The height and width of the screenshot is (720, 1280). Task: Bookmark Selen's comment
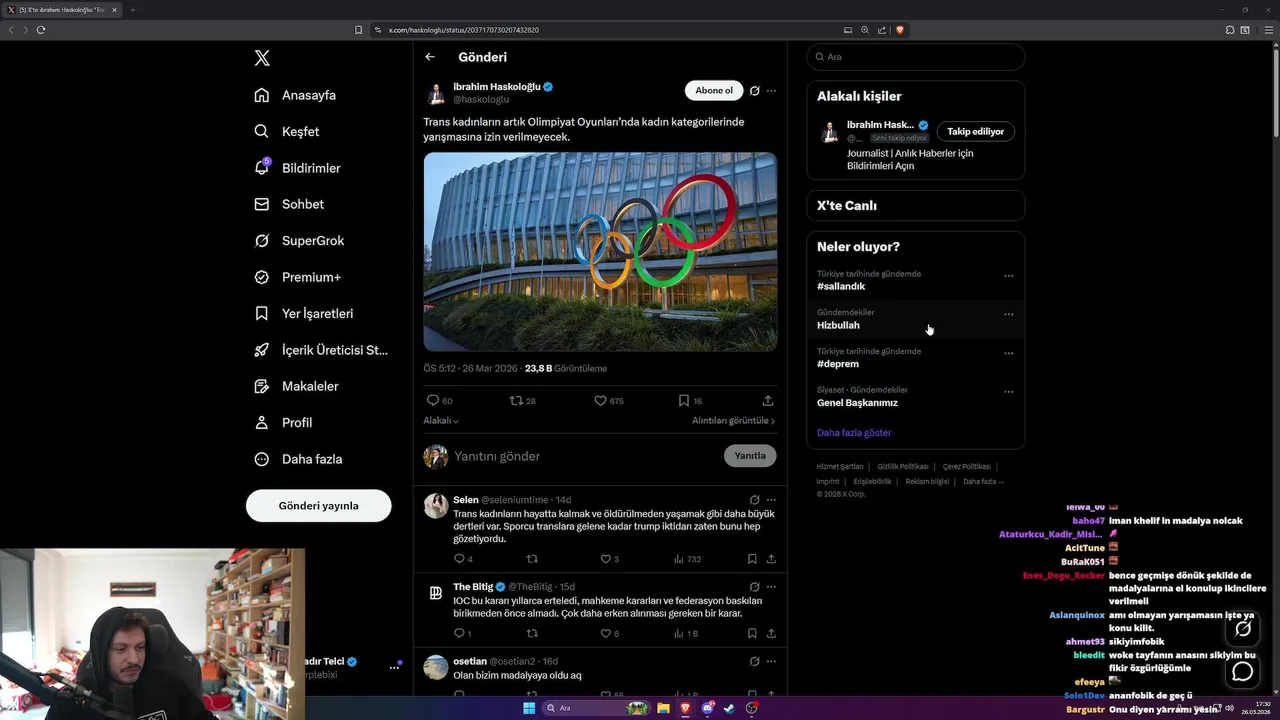point(752,559)
